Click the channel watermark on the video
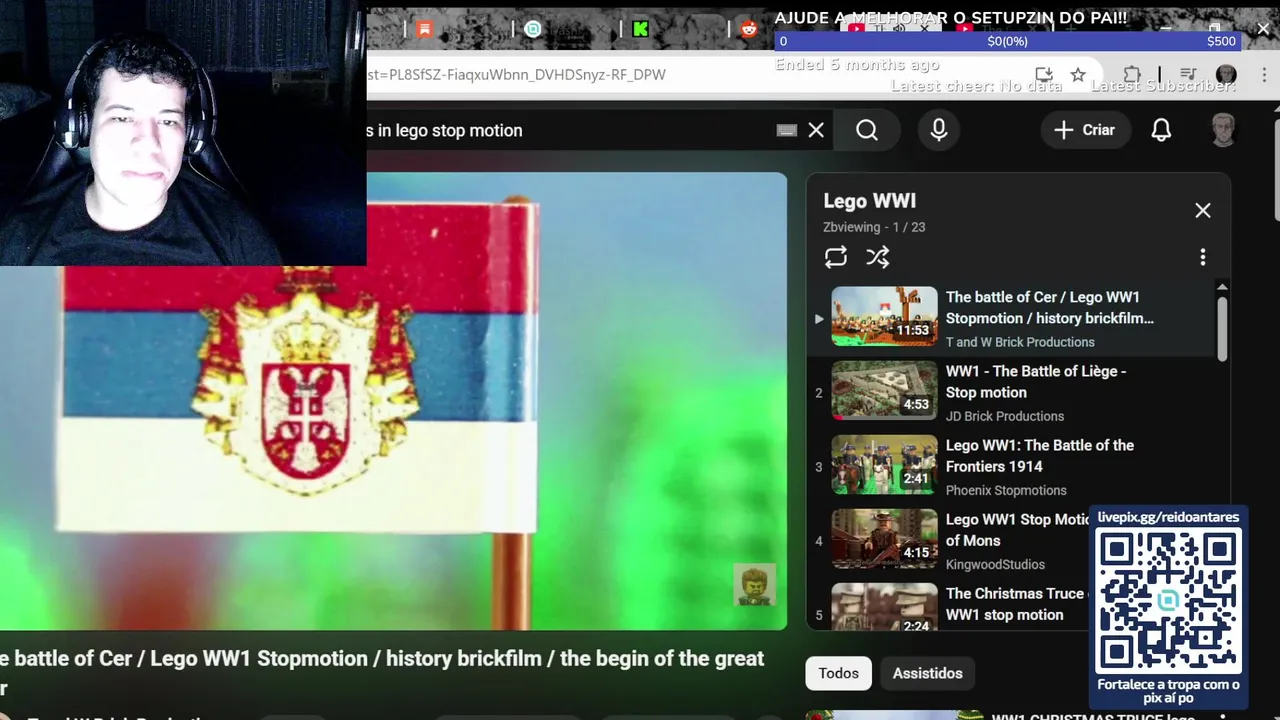1280x720 pixels. 754,586
